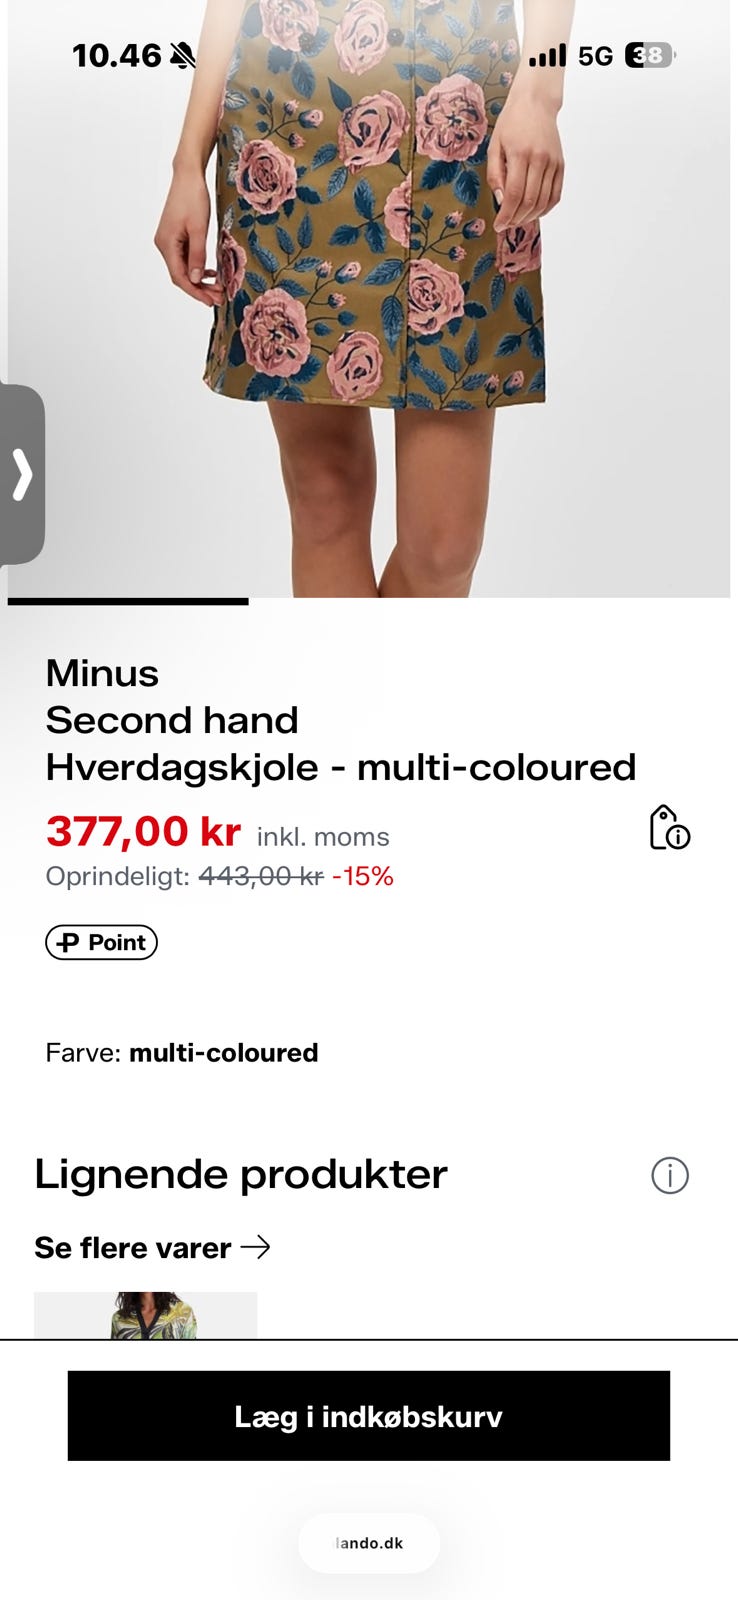The height and width of the screenshot is (1600, 738).
Task: Open the price information tag icon
Action: pyautogui.click(x=669, y=828)
